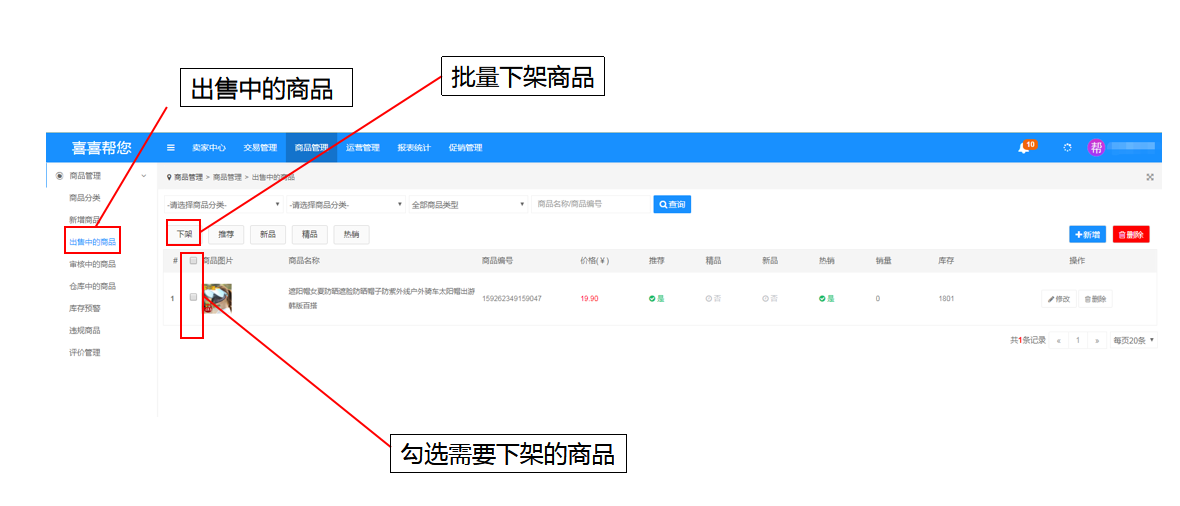Click the 修改 button in product row
Screen dimensions: 1180x506
(1059, 299)
